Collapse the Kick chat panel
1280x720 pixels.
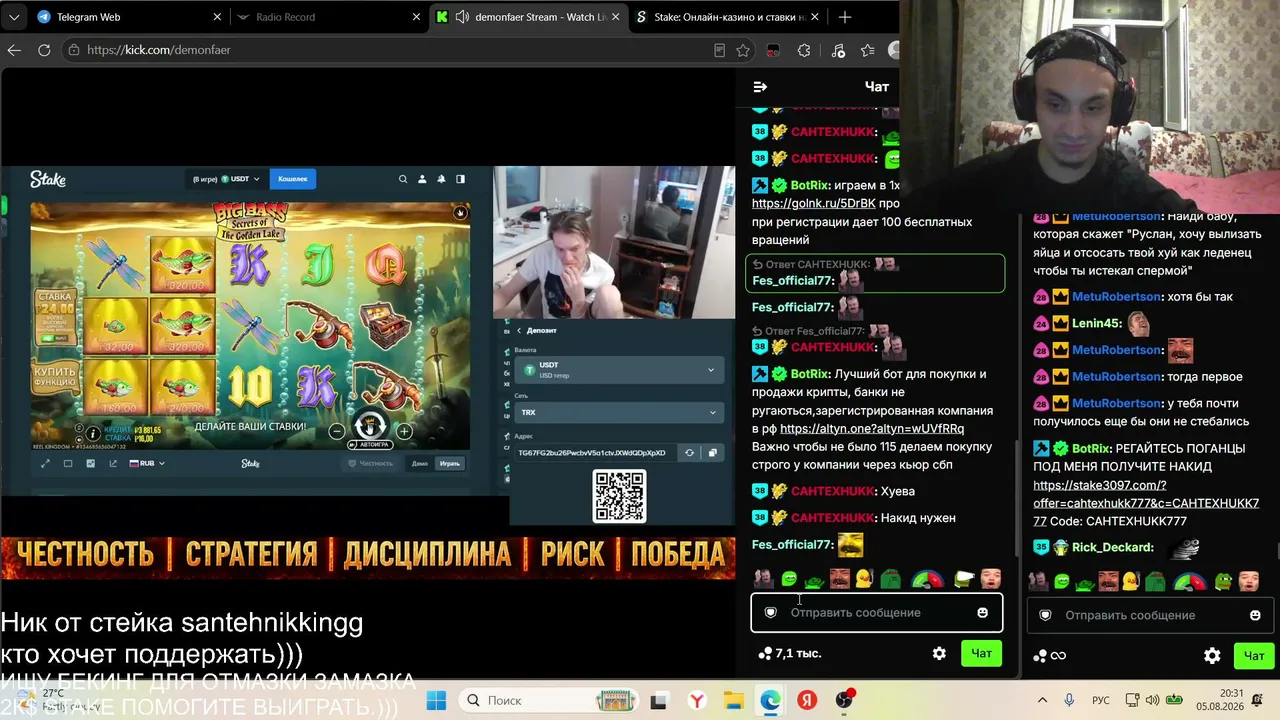coord(760,87)
